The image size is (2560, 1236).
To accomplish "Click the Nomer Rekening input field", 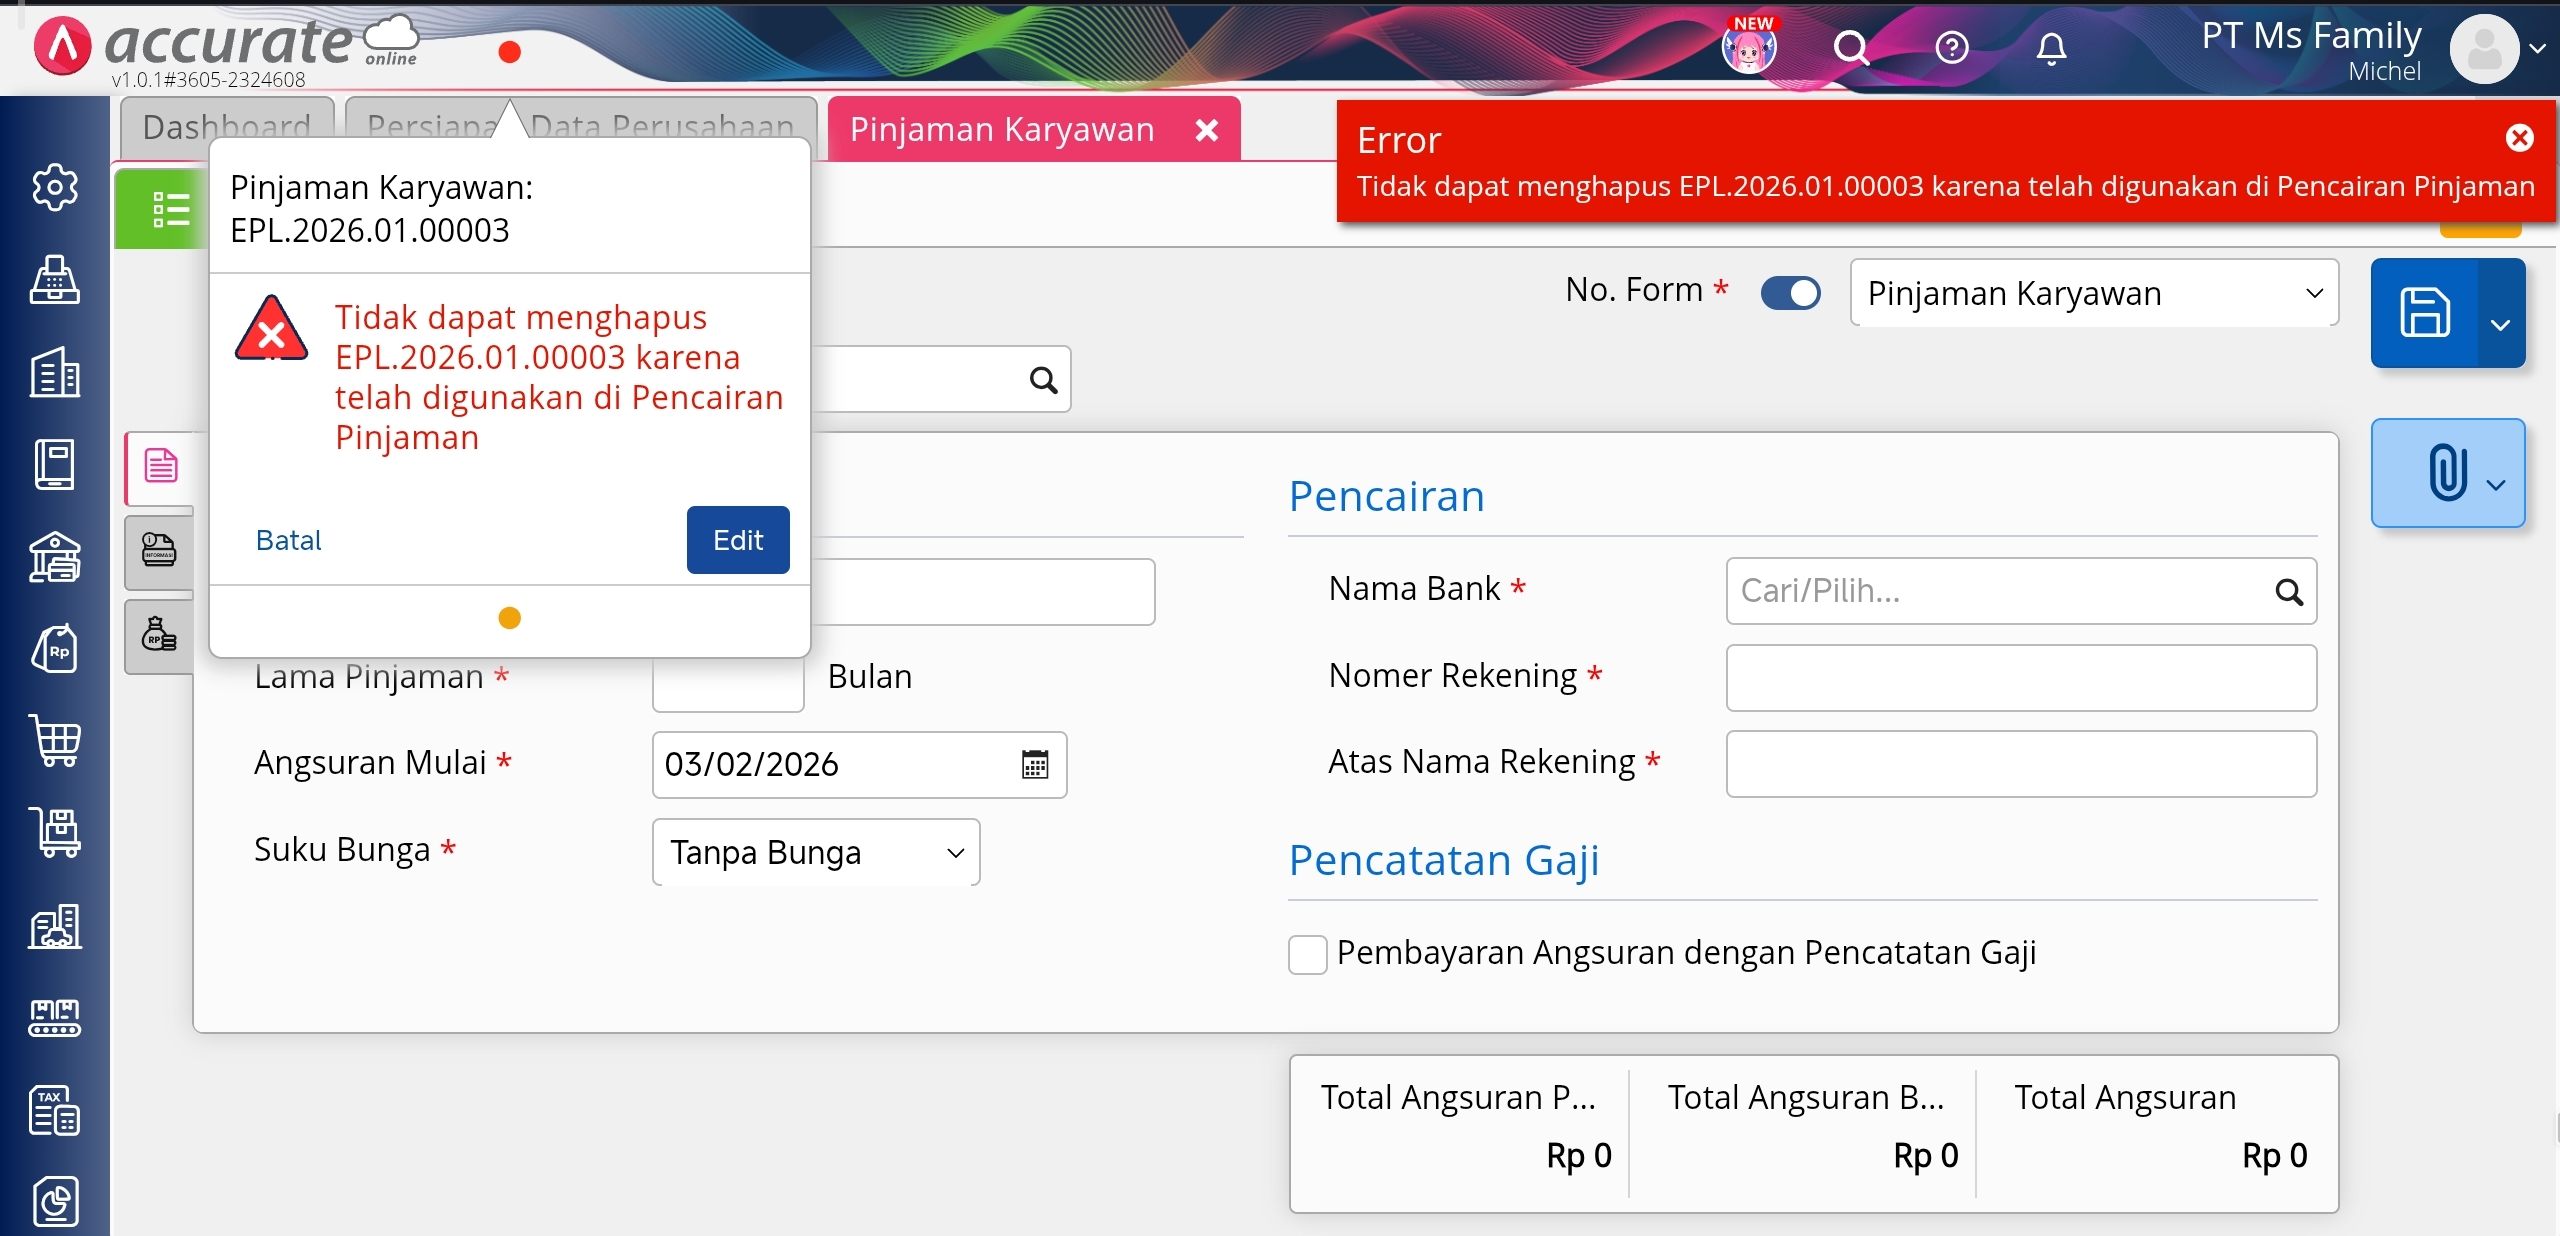I will click(x=2020, y=678).
